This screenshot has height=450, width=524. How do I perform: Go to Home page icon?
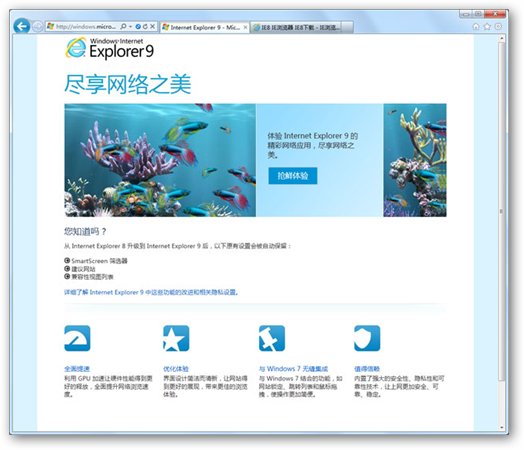(476, 26)
